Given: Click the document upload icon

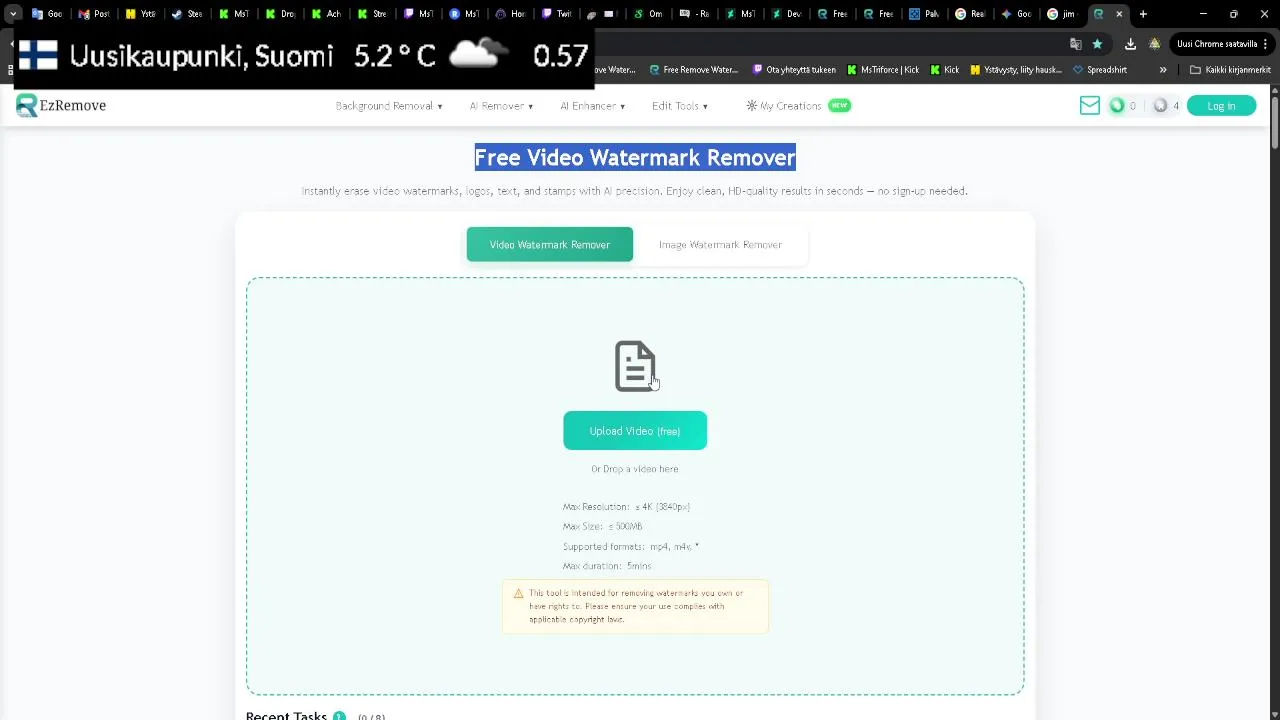Looking at the screenshot, I should [635, 366].
